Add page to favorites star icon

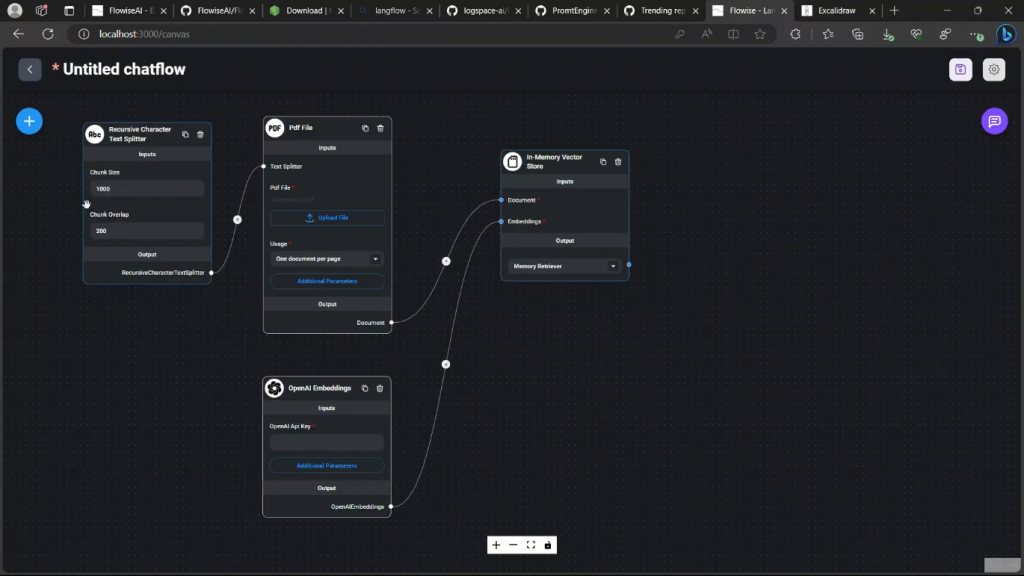pos(760,34)
